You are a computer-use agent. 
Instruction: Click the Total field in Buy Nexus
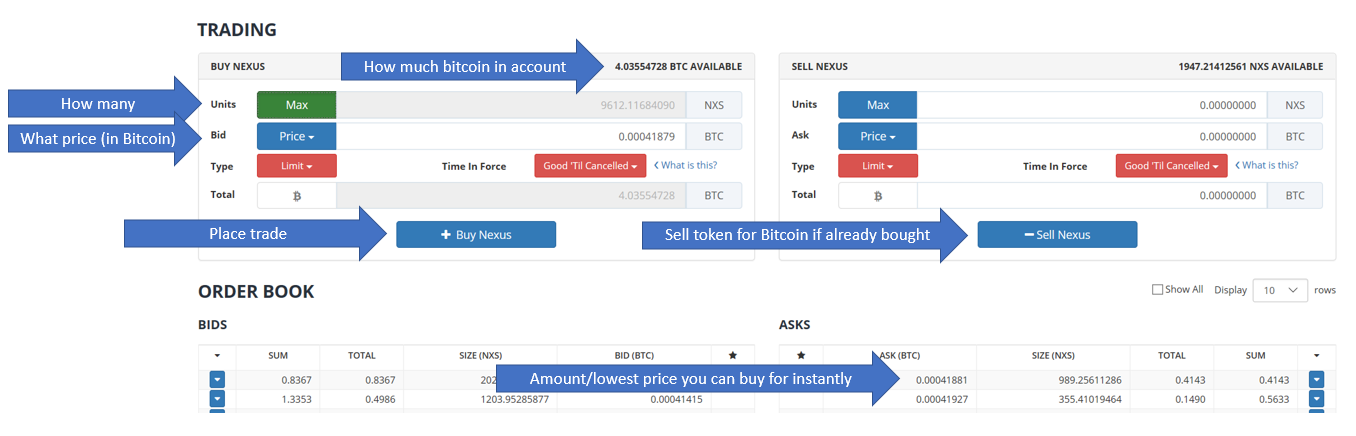[x=511, y=196]
